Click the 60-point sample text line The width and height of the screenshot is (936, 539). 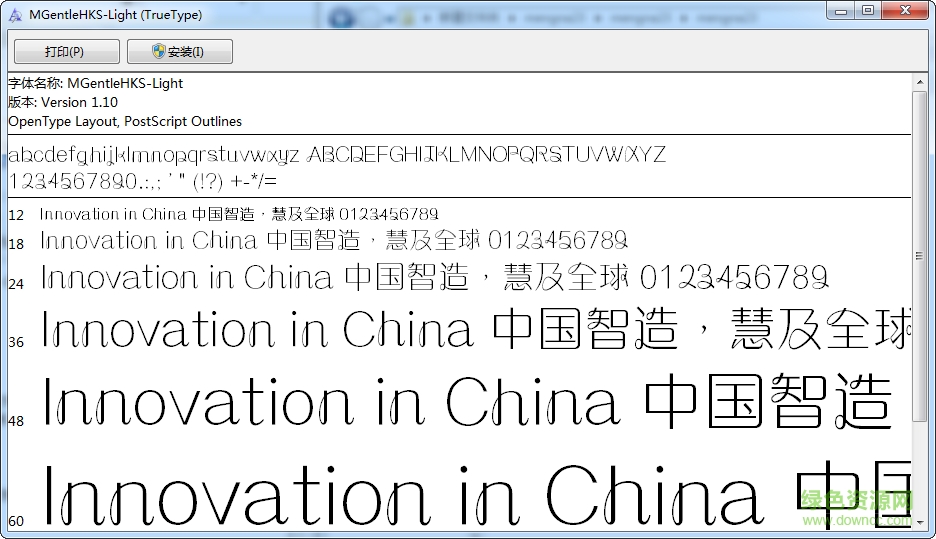pyautogui.click(x=477, y=494)
